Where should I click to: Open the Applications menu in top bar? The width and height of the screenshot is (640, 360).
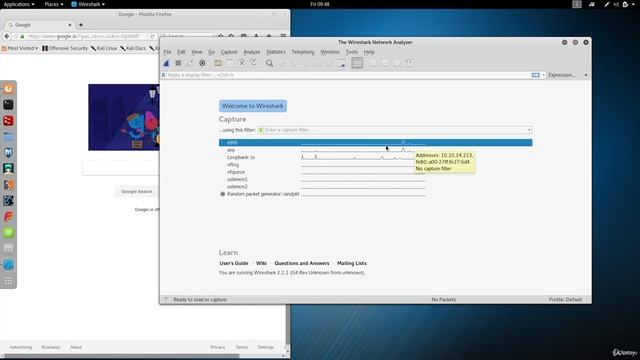pyautogui.click(x=18, y=4)
